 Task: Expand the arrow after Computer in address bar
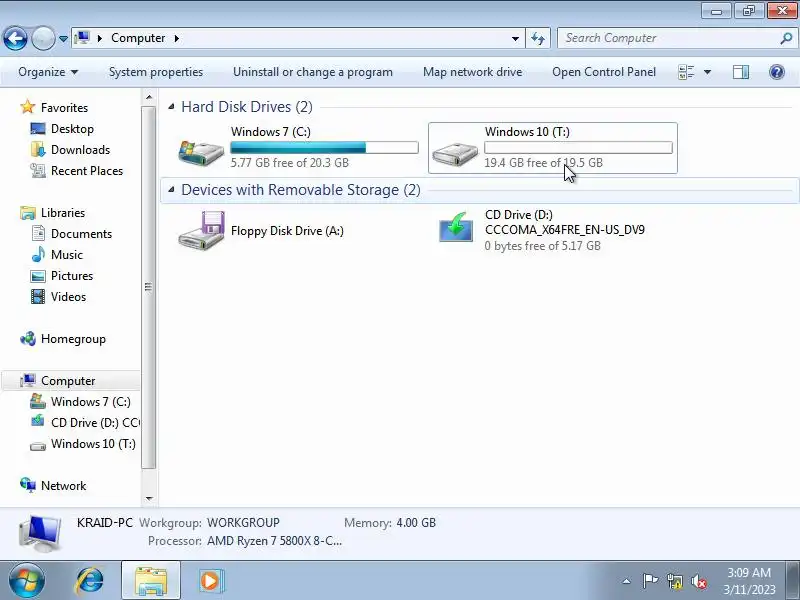[177, 38]
